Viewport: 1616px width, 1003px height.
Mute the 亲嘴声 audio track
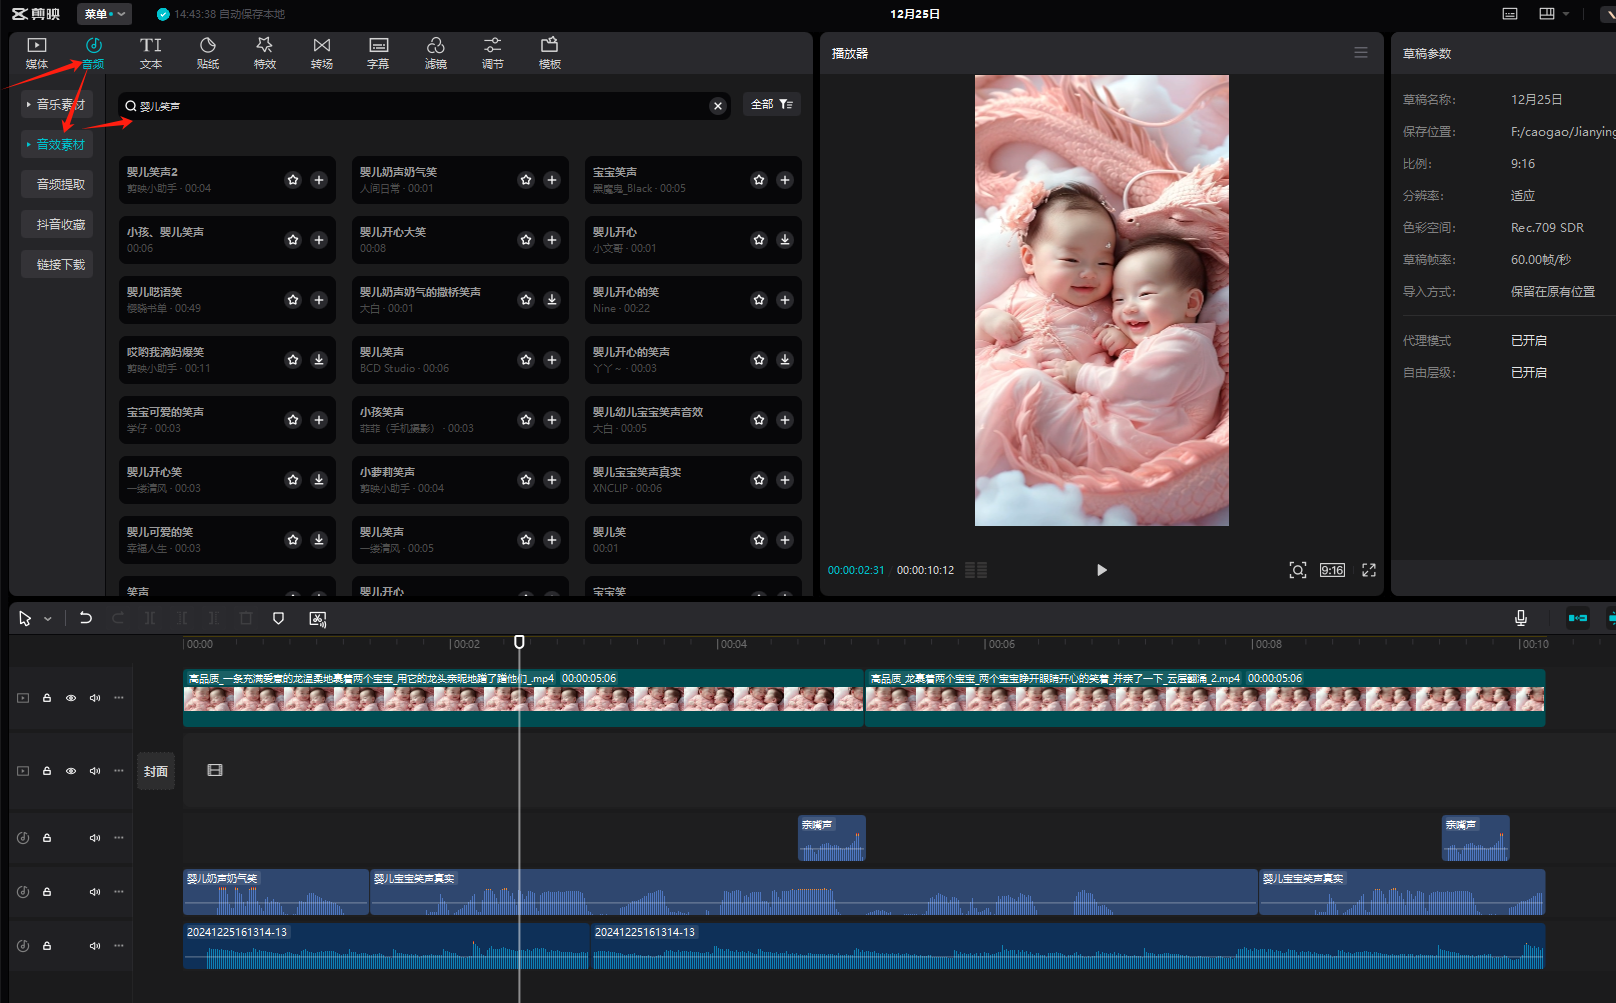95,838
